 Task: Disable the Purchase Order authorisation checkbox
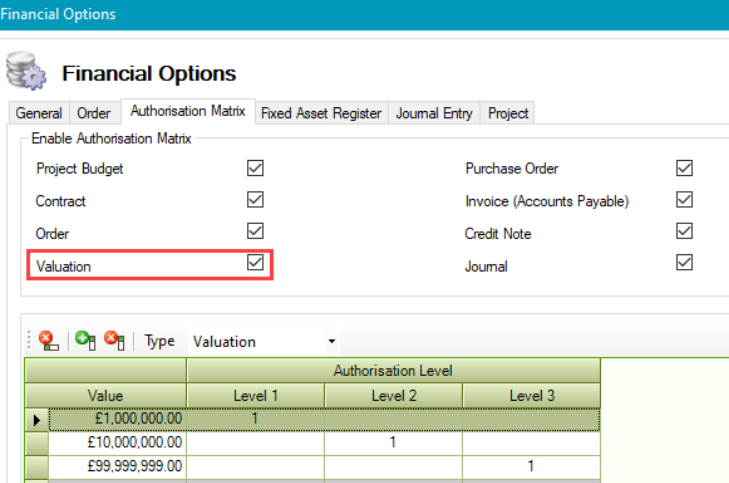(x=684, y=168)
